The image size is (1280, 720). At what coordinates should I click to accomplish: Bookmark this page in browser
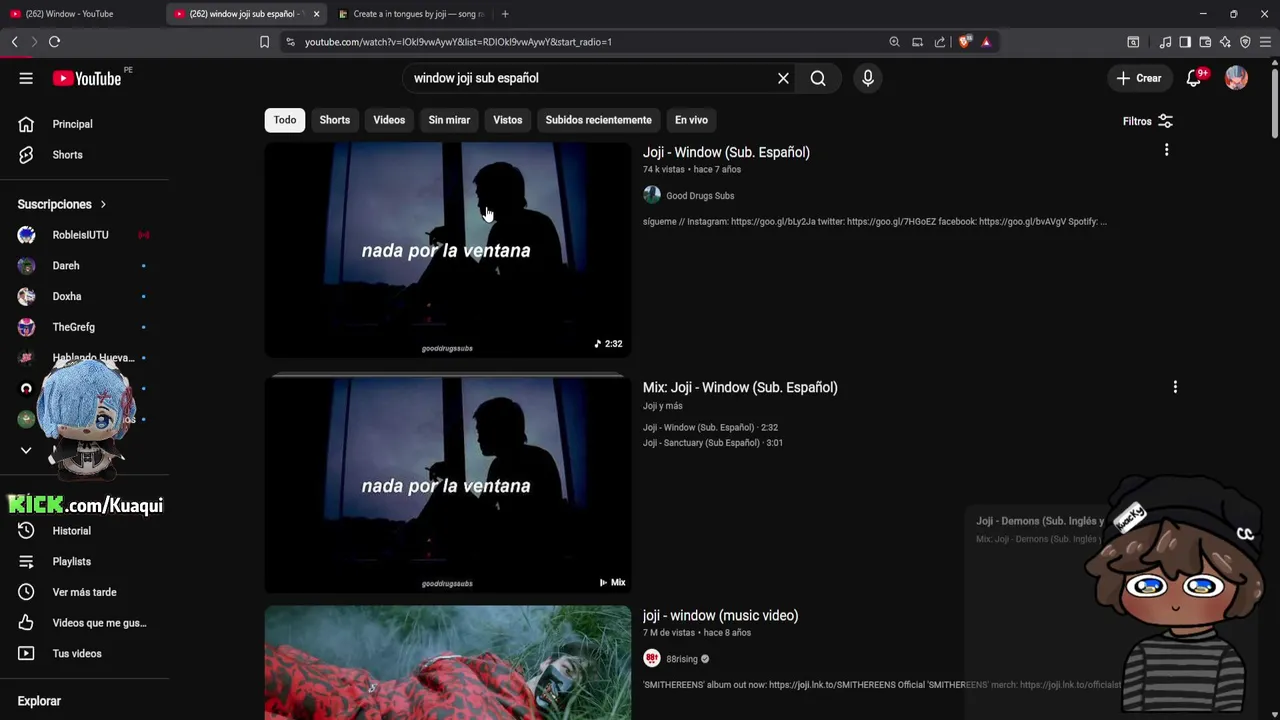tap(264, 42)
